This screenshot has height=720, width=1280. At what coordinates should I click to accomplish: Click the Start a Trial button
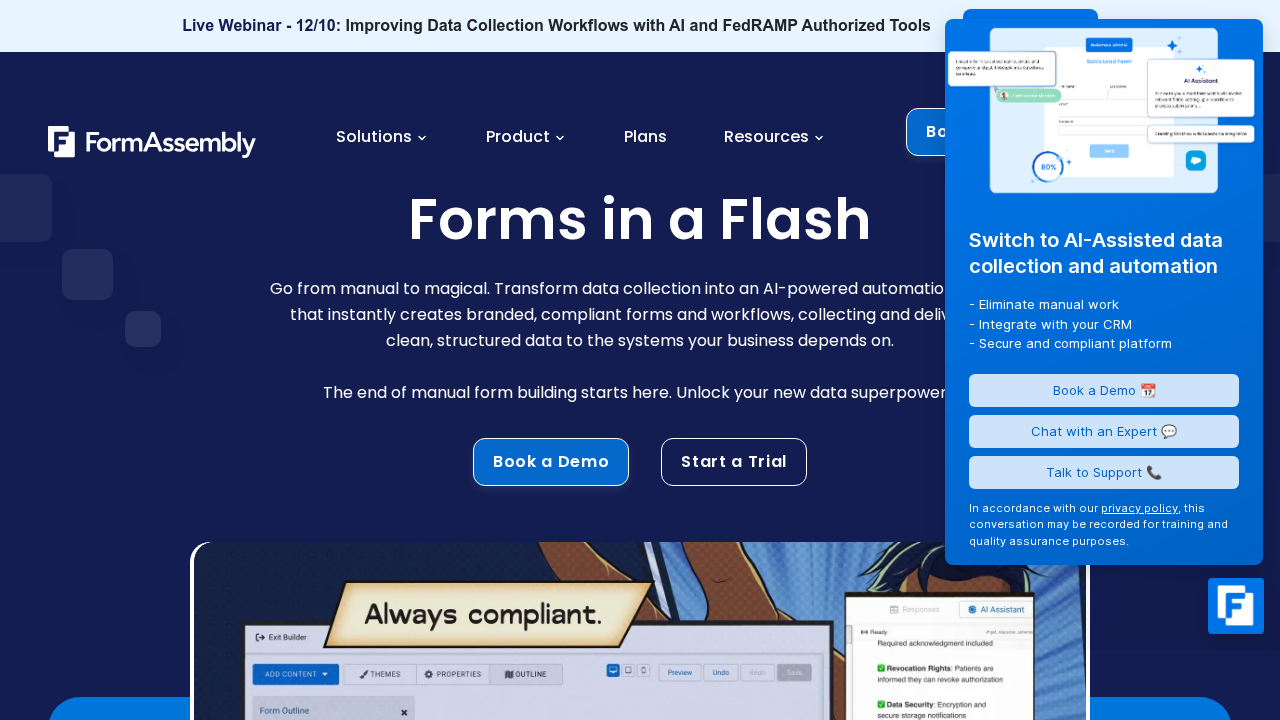pos(733,462)
